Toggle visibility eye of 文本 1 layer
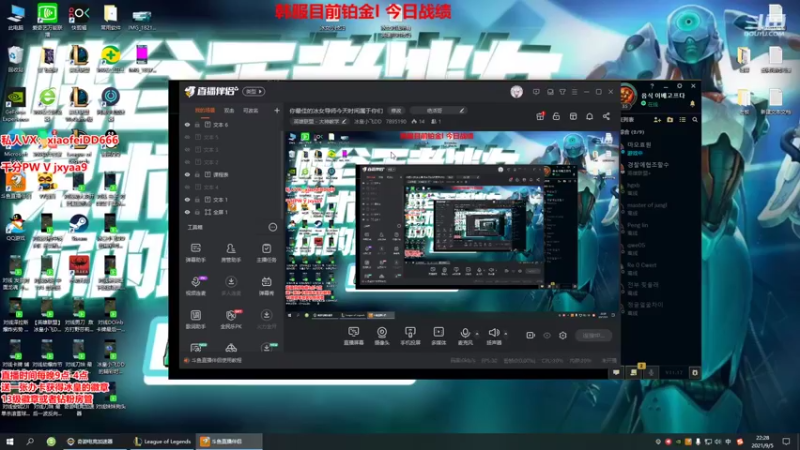Screen dimensions: 800x450 [187, 199]
